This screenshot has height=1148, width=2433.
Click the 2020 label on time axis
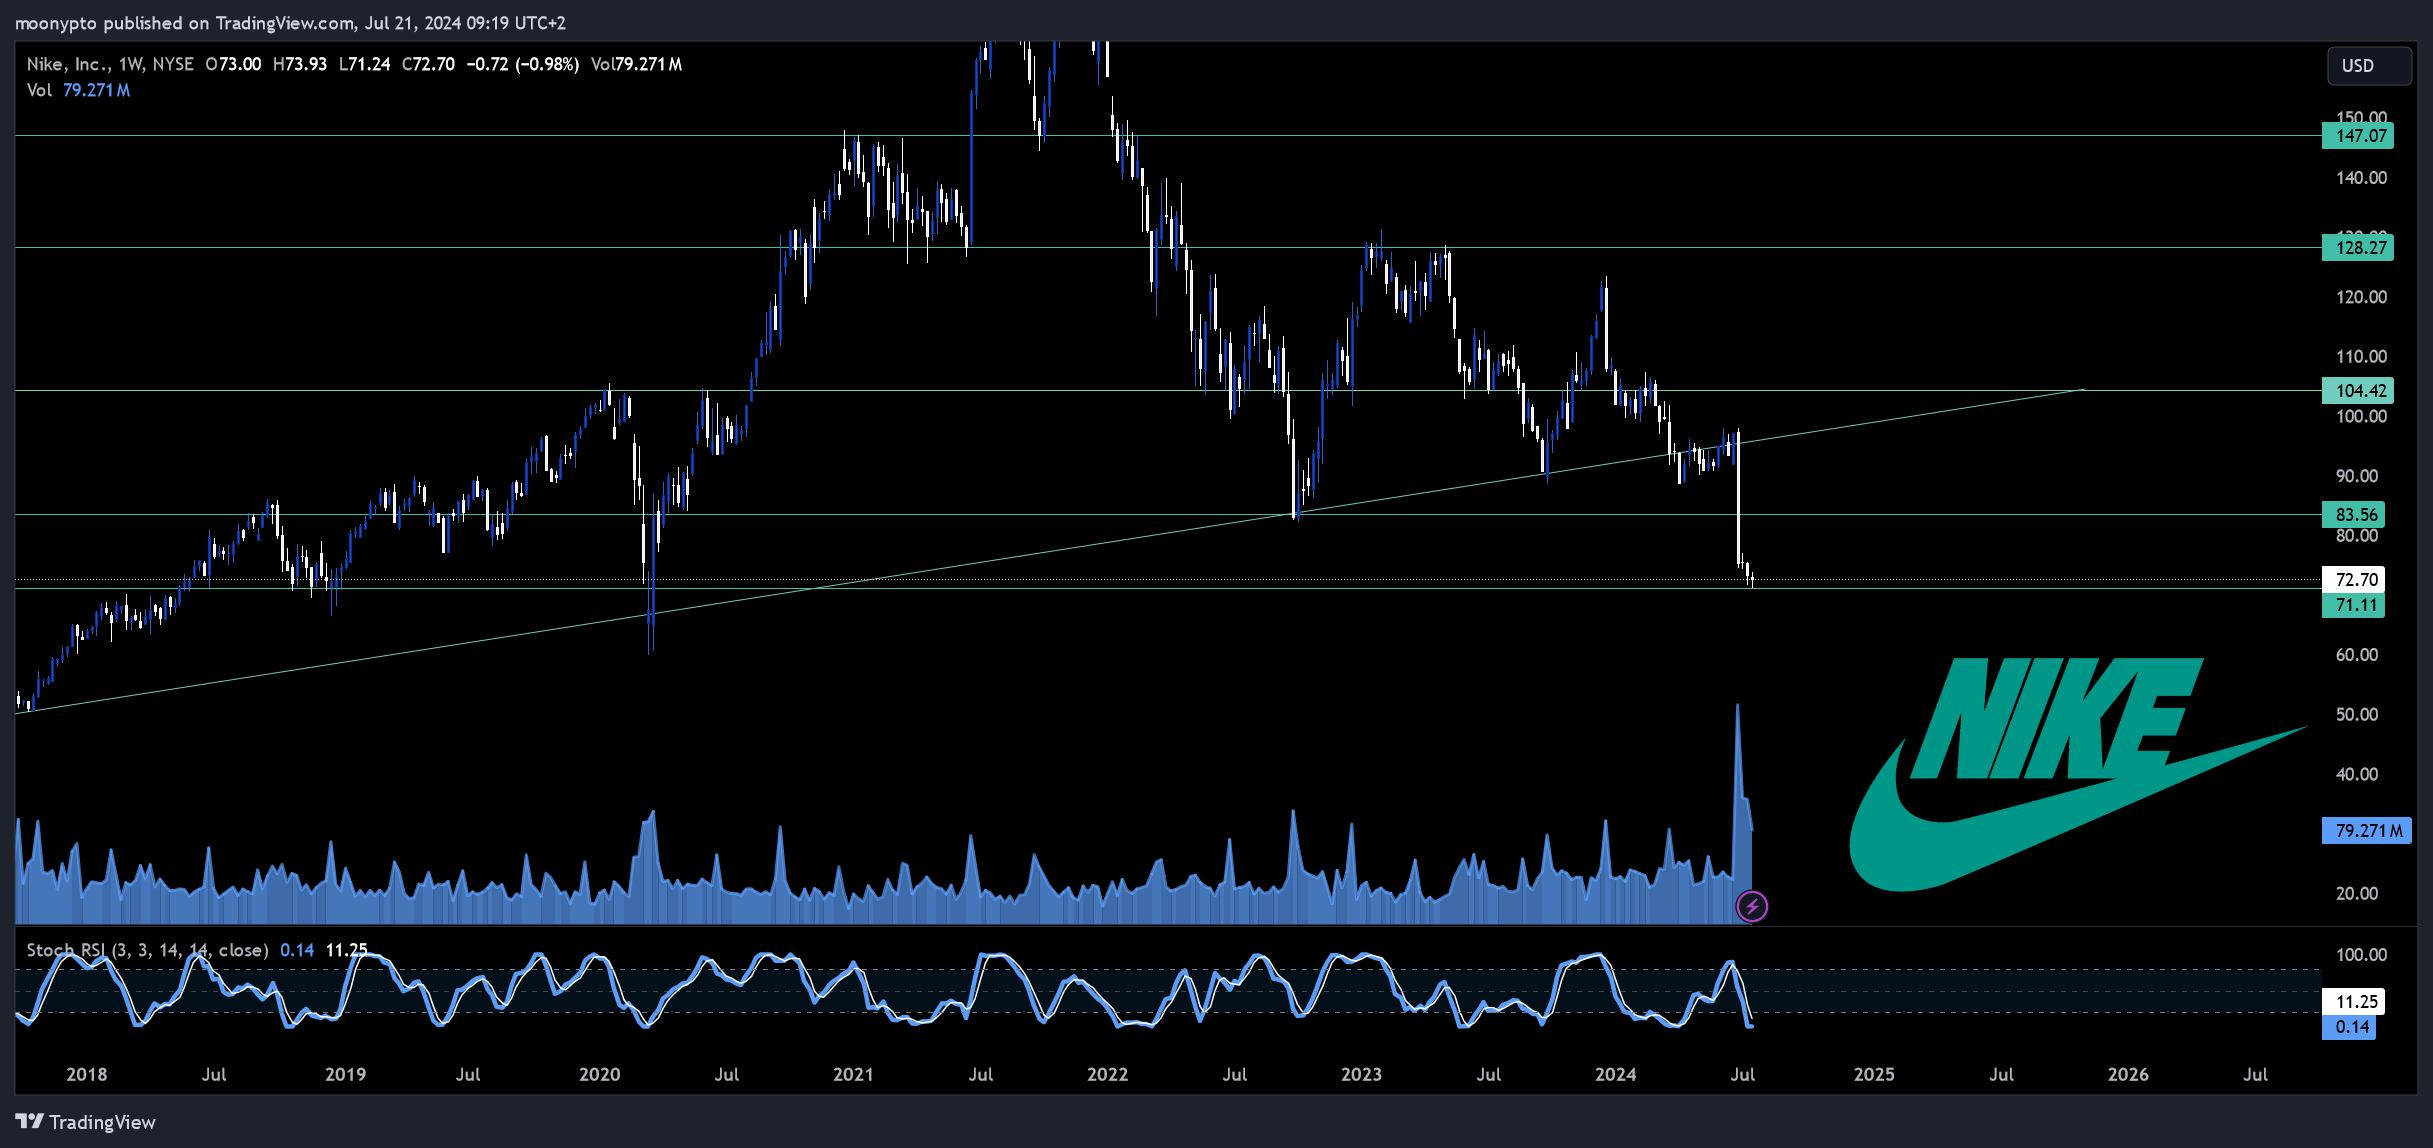[600, 1075]
